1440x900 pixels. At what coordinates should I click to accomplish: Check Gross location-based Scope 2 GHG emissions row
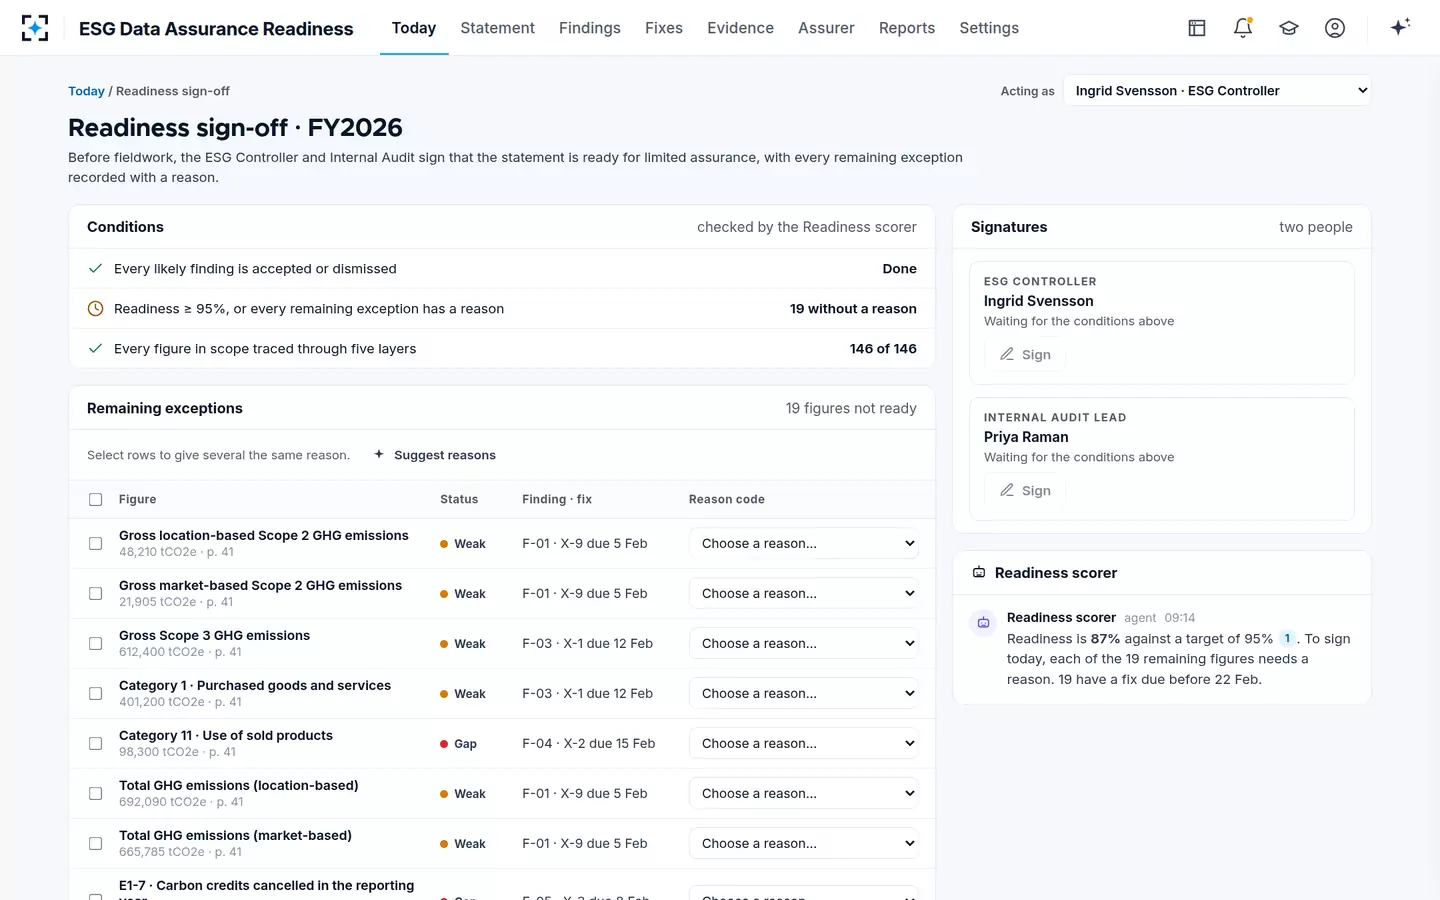pyautogui.click(x=96, y=544)
